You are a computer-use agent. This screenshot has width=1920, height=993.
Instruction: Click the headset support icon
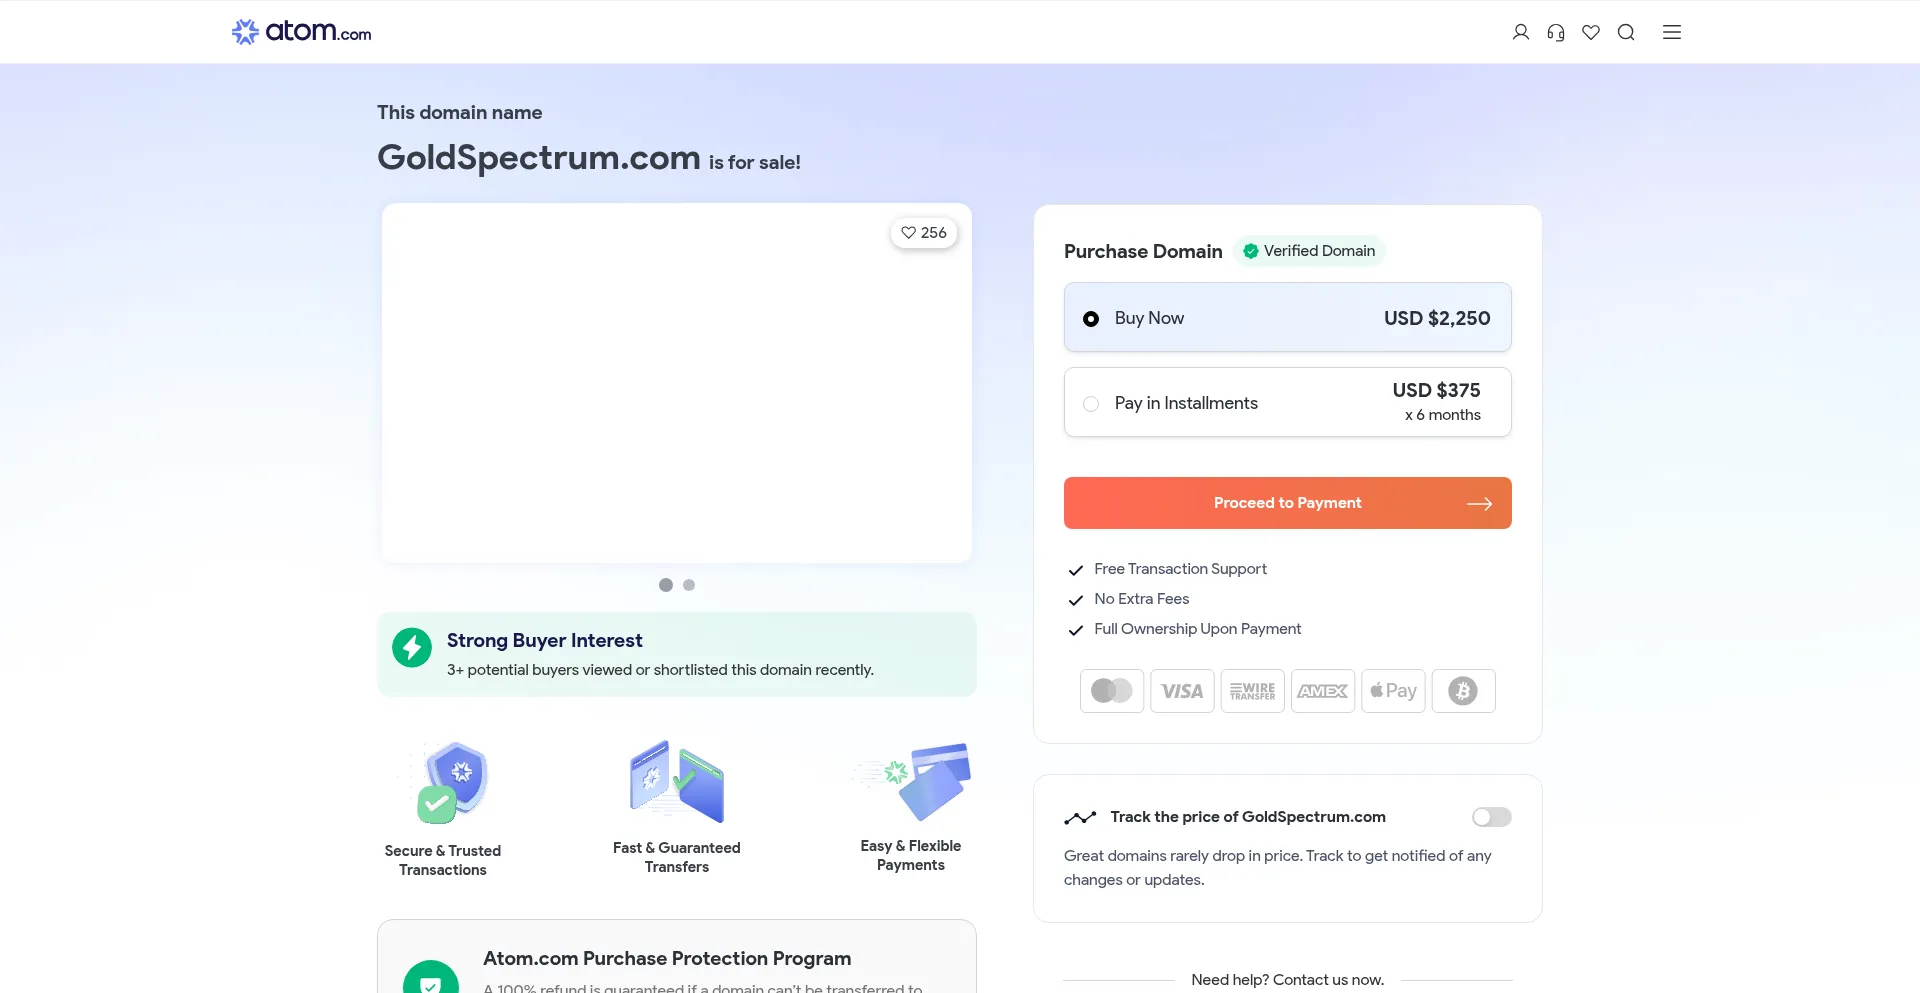click(1556, 32)
